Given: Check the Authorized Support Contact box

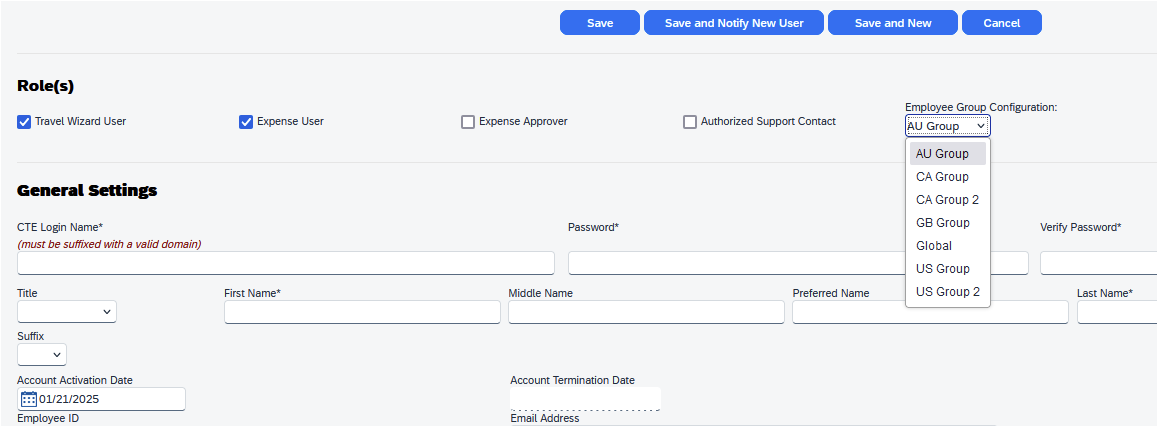Looking at the screenshot, I should pyautogui.click(x=690, y=122).
